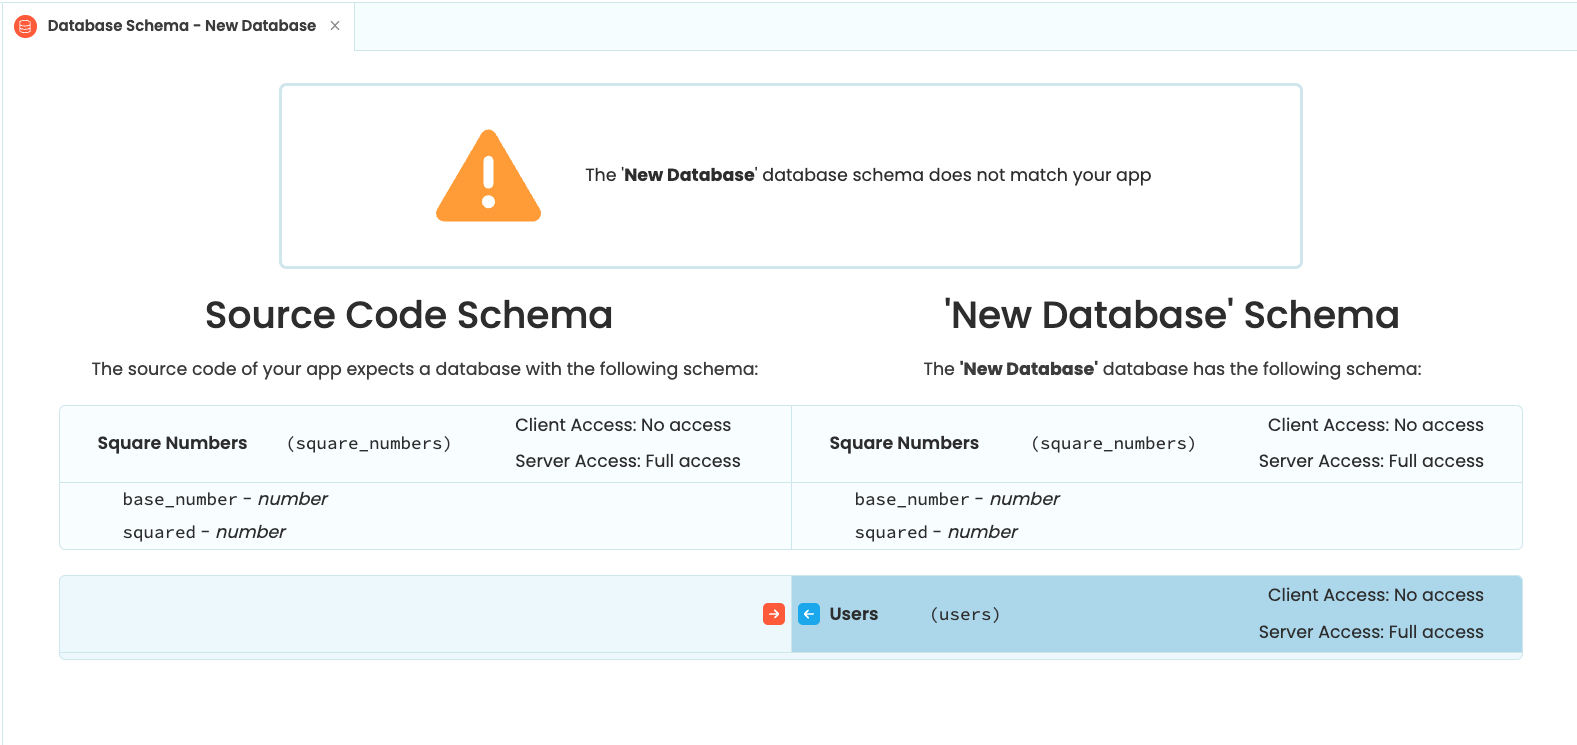Viewport: 1577px width, 745px height.
Task: Click the Users table name
Action: click(x=853, y=614)
